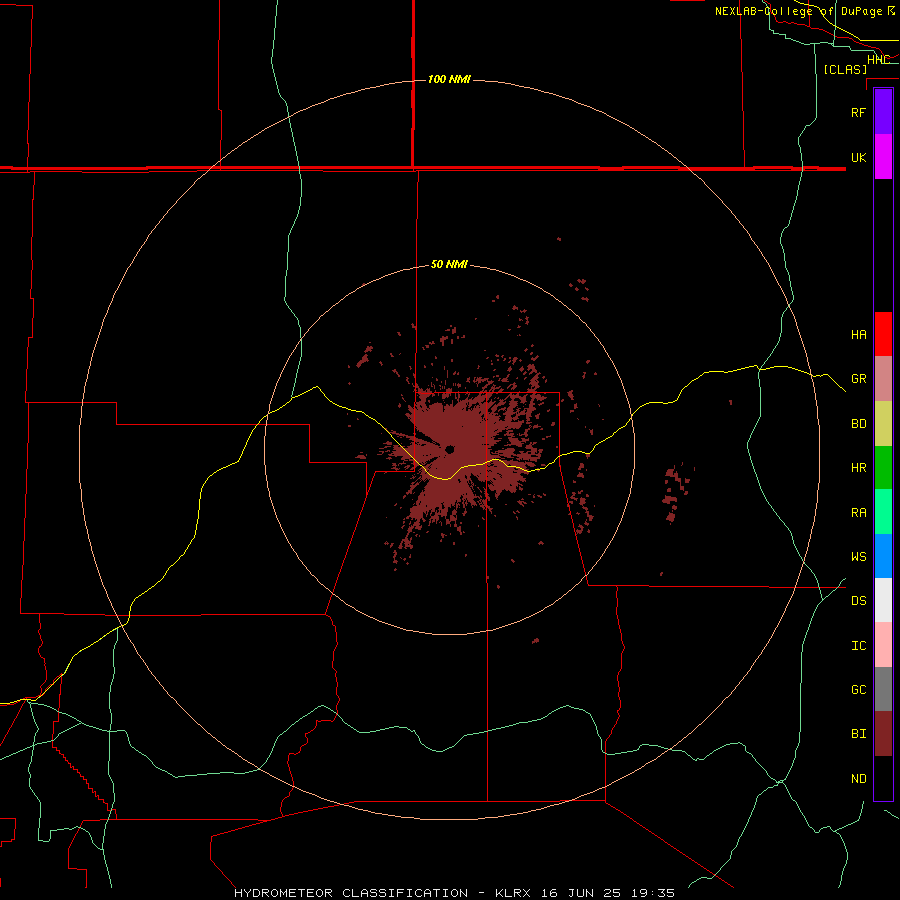Image resolution: width=900 pixels, height=900 pixels.
Task: Click the IC light pink legend swatch
Action: coord(883,645)
